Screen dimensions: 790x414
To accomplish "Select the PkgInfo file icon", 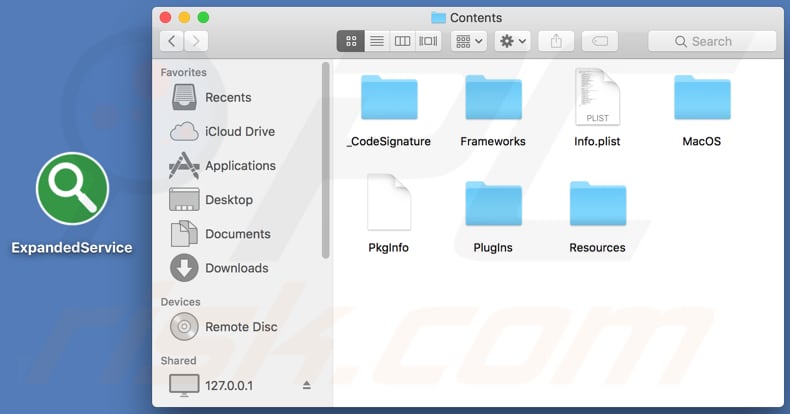I will 389,202.
